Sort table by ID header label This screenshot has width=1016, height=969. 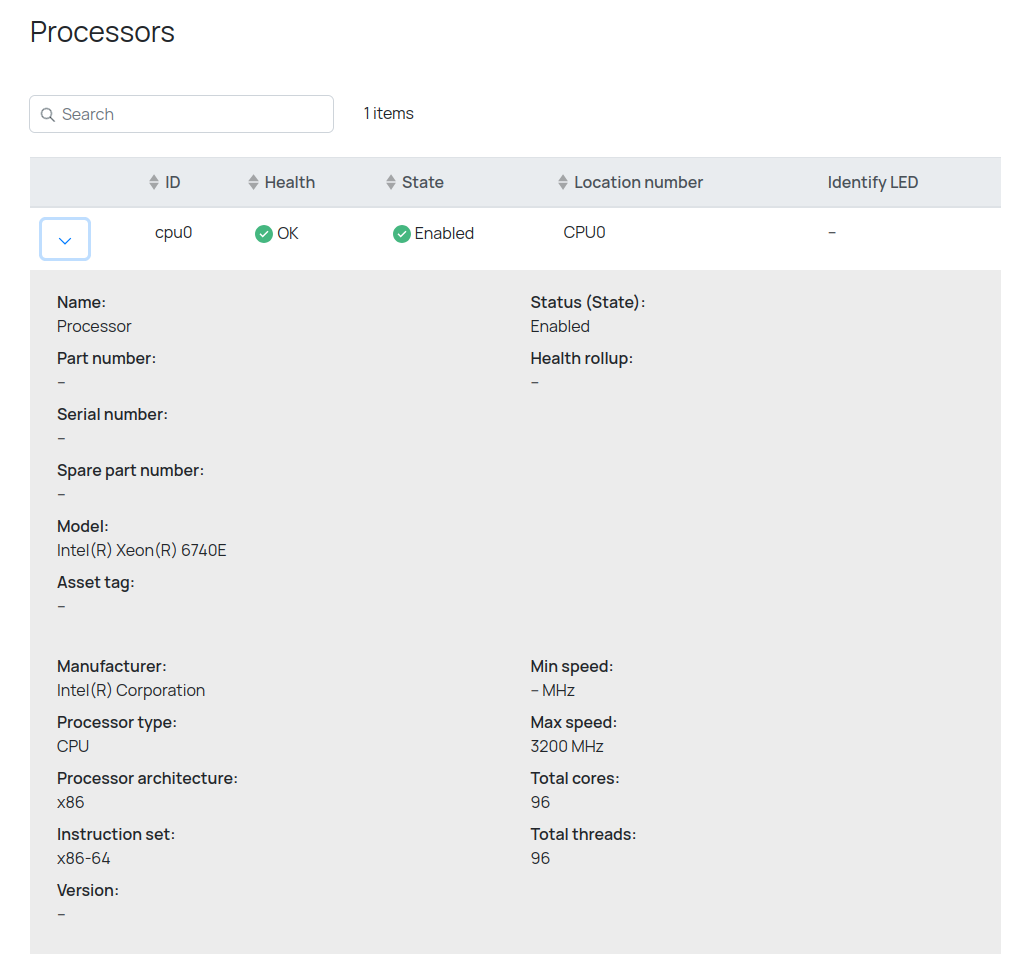(x=173, y=183)
